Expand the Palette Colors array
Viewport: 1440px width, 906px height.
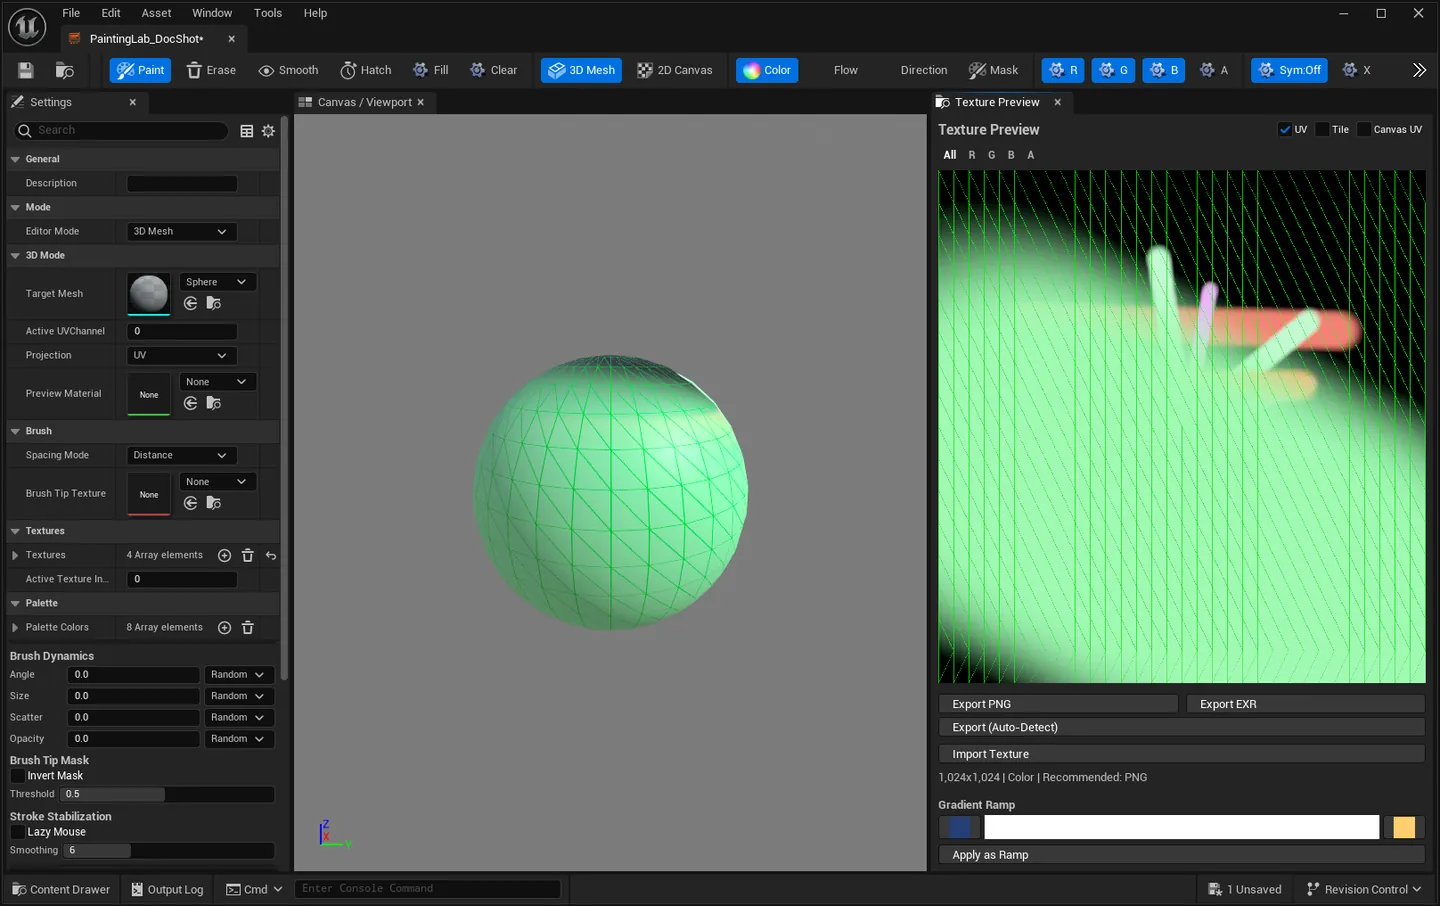15,628
